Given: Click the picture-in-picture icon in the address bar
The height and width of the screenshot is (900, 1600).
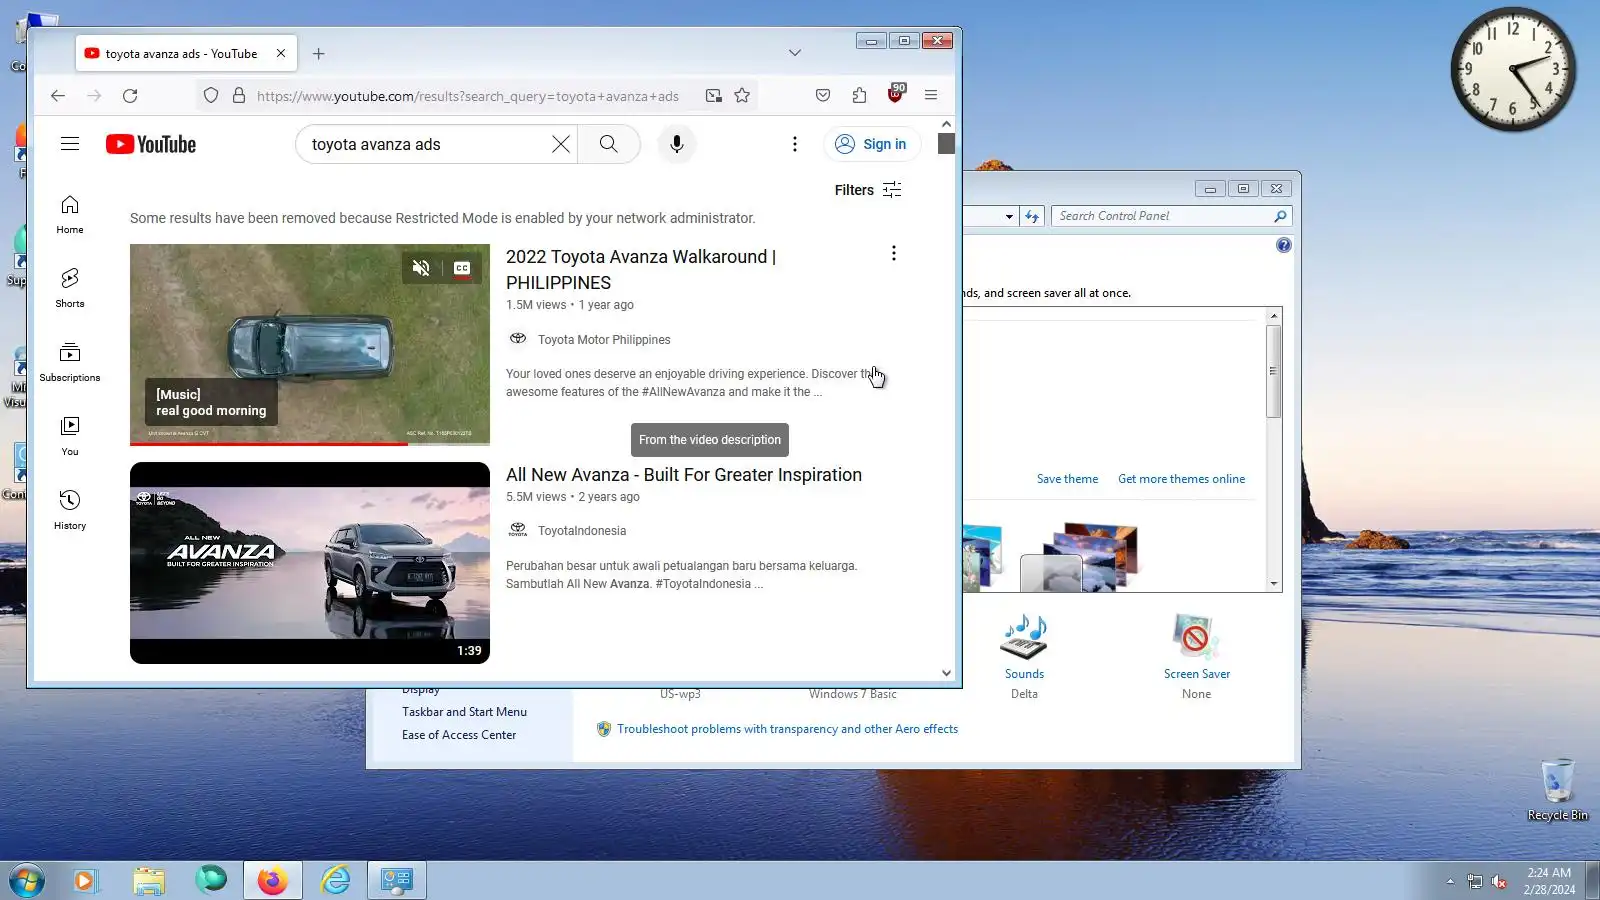Looking at the screenshot, I should 714,96.
